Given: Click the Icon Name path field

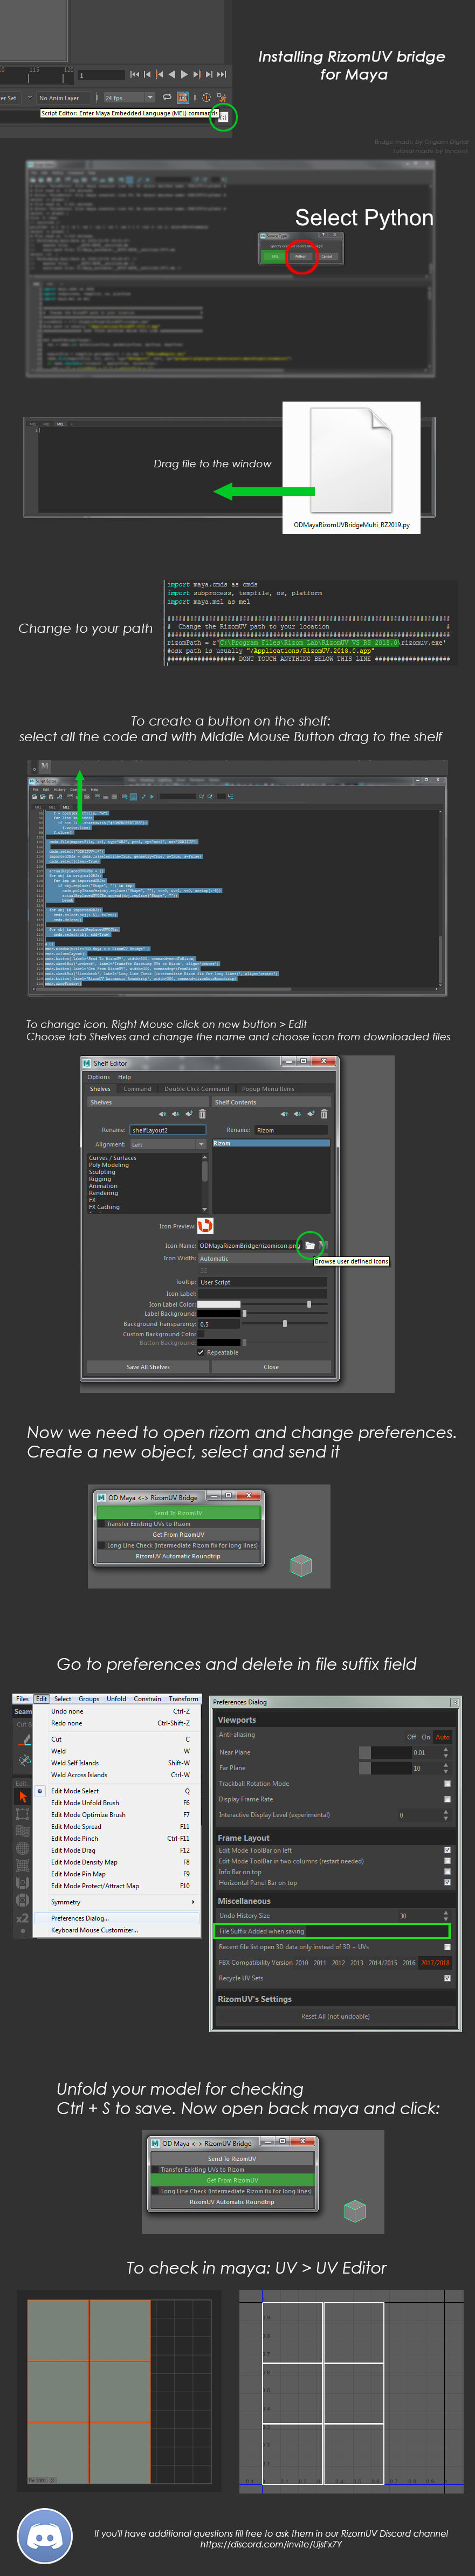Looking at the screenshot, I should 248,1245.
